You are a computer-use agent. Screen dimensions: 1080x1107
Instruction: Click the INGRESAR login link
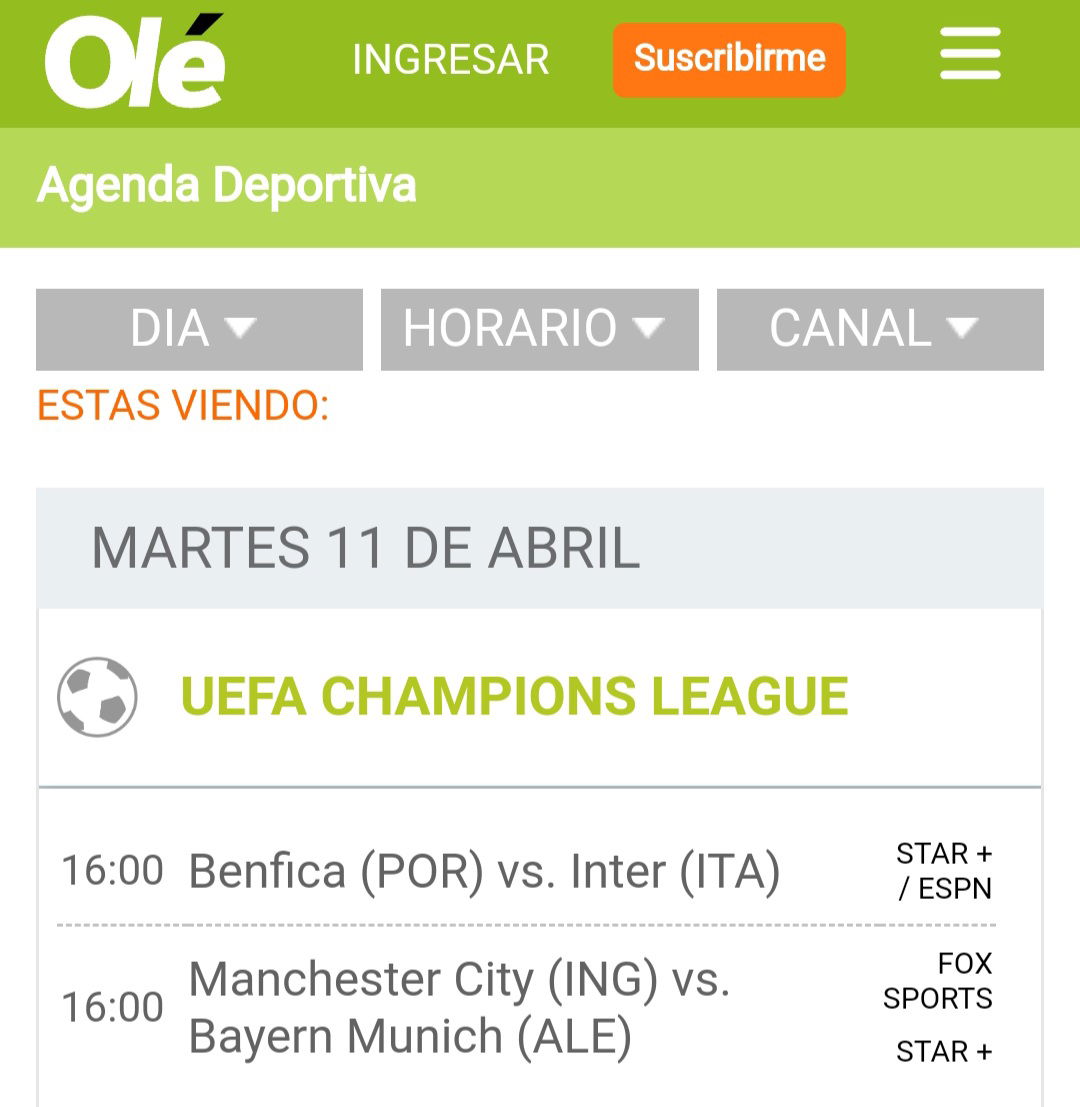(x=450, y=59)
